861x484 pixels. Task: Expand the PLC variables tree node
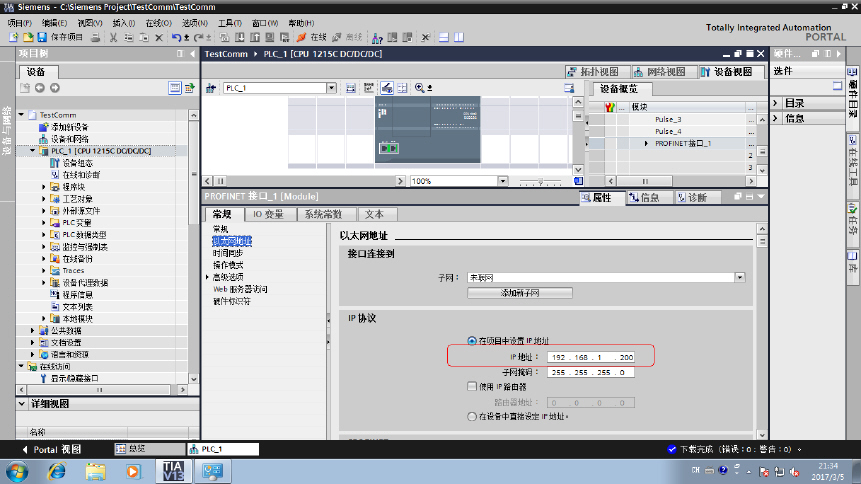coord(44,222)
